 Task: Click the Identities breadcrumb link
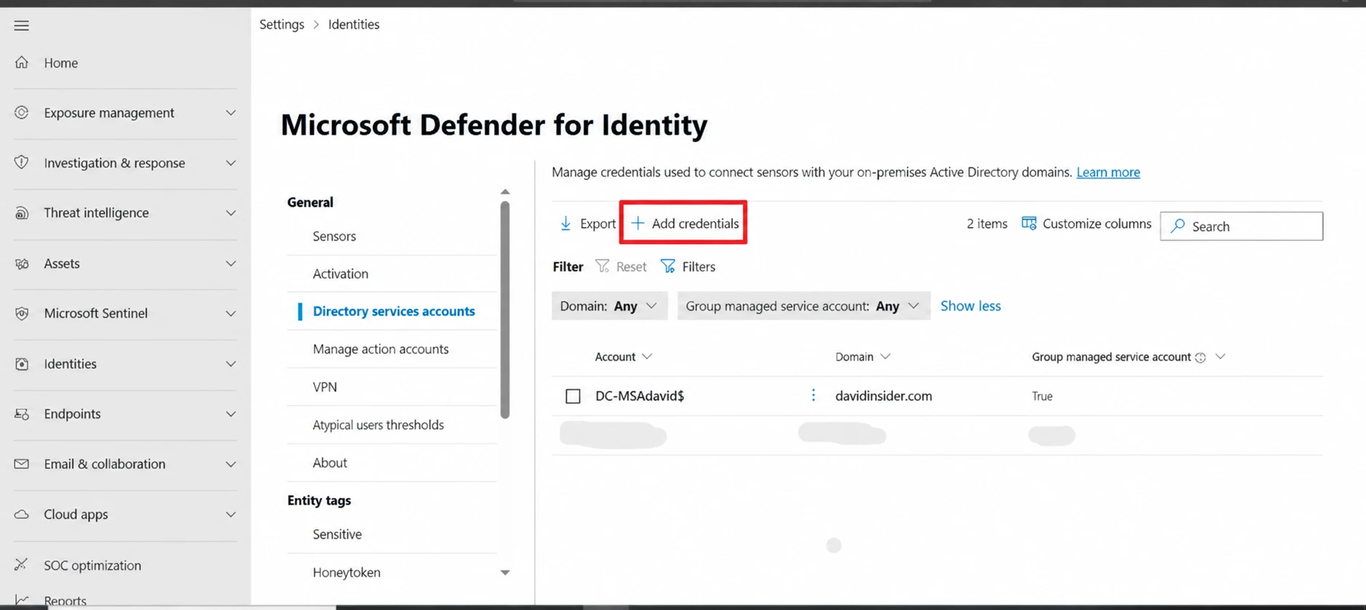point(354,24)
